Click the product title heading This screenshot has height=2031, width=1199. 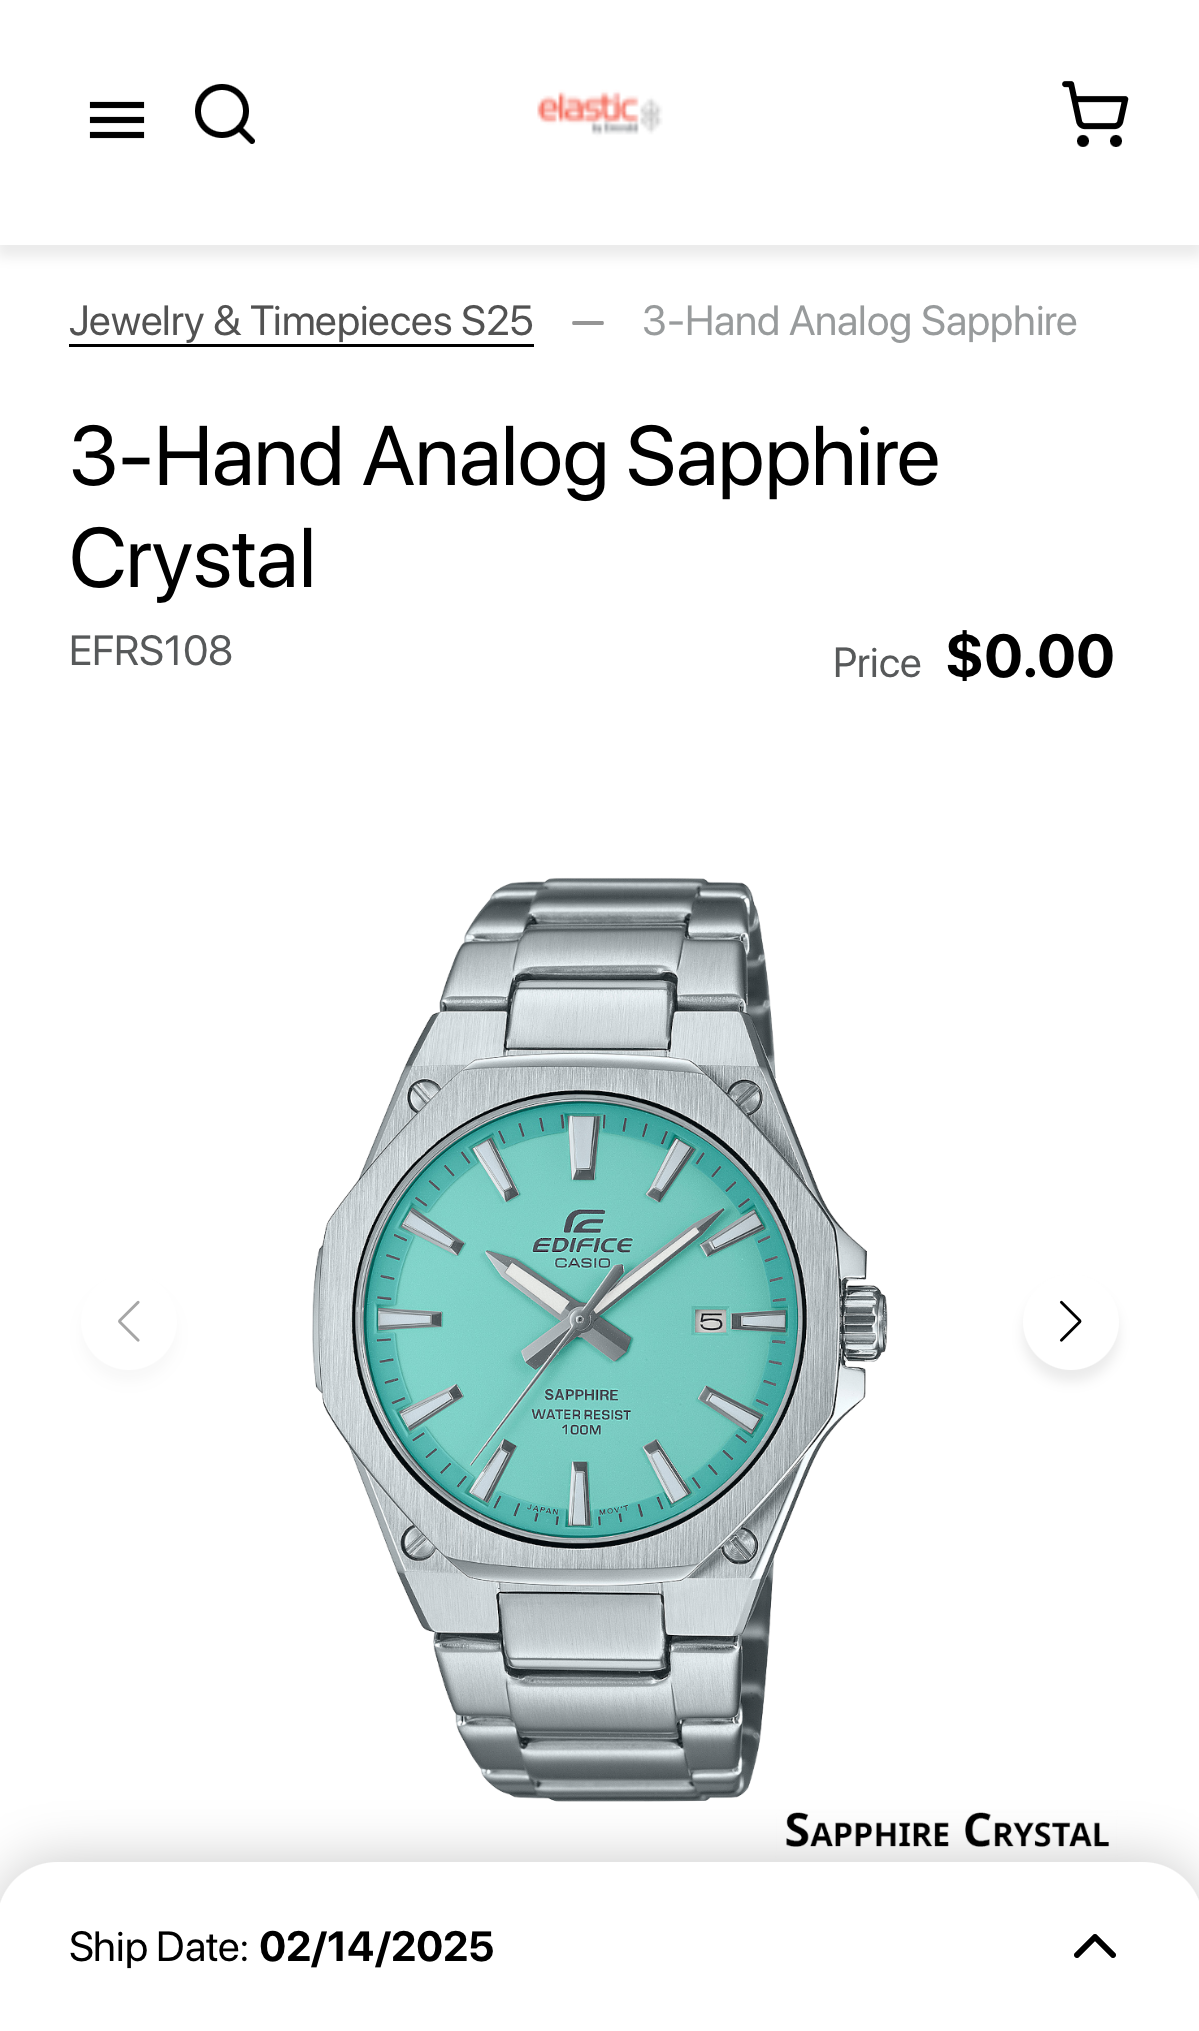click(x=504, y=507)
